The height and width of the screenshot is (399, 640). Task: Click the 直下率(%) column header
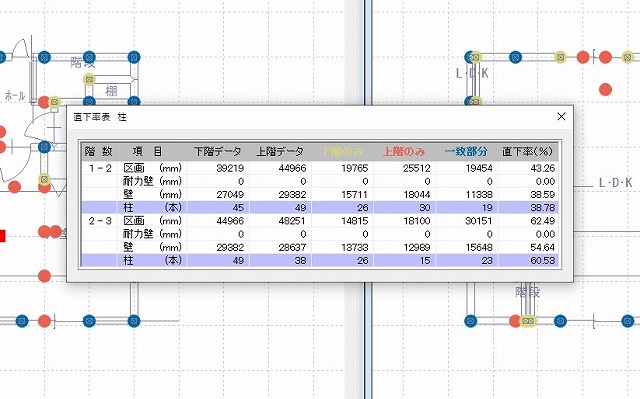(x=527, y=152)
